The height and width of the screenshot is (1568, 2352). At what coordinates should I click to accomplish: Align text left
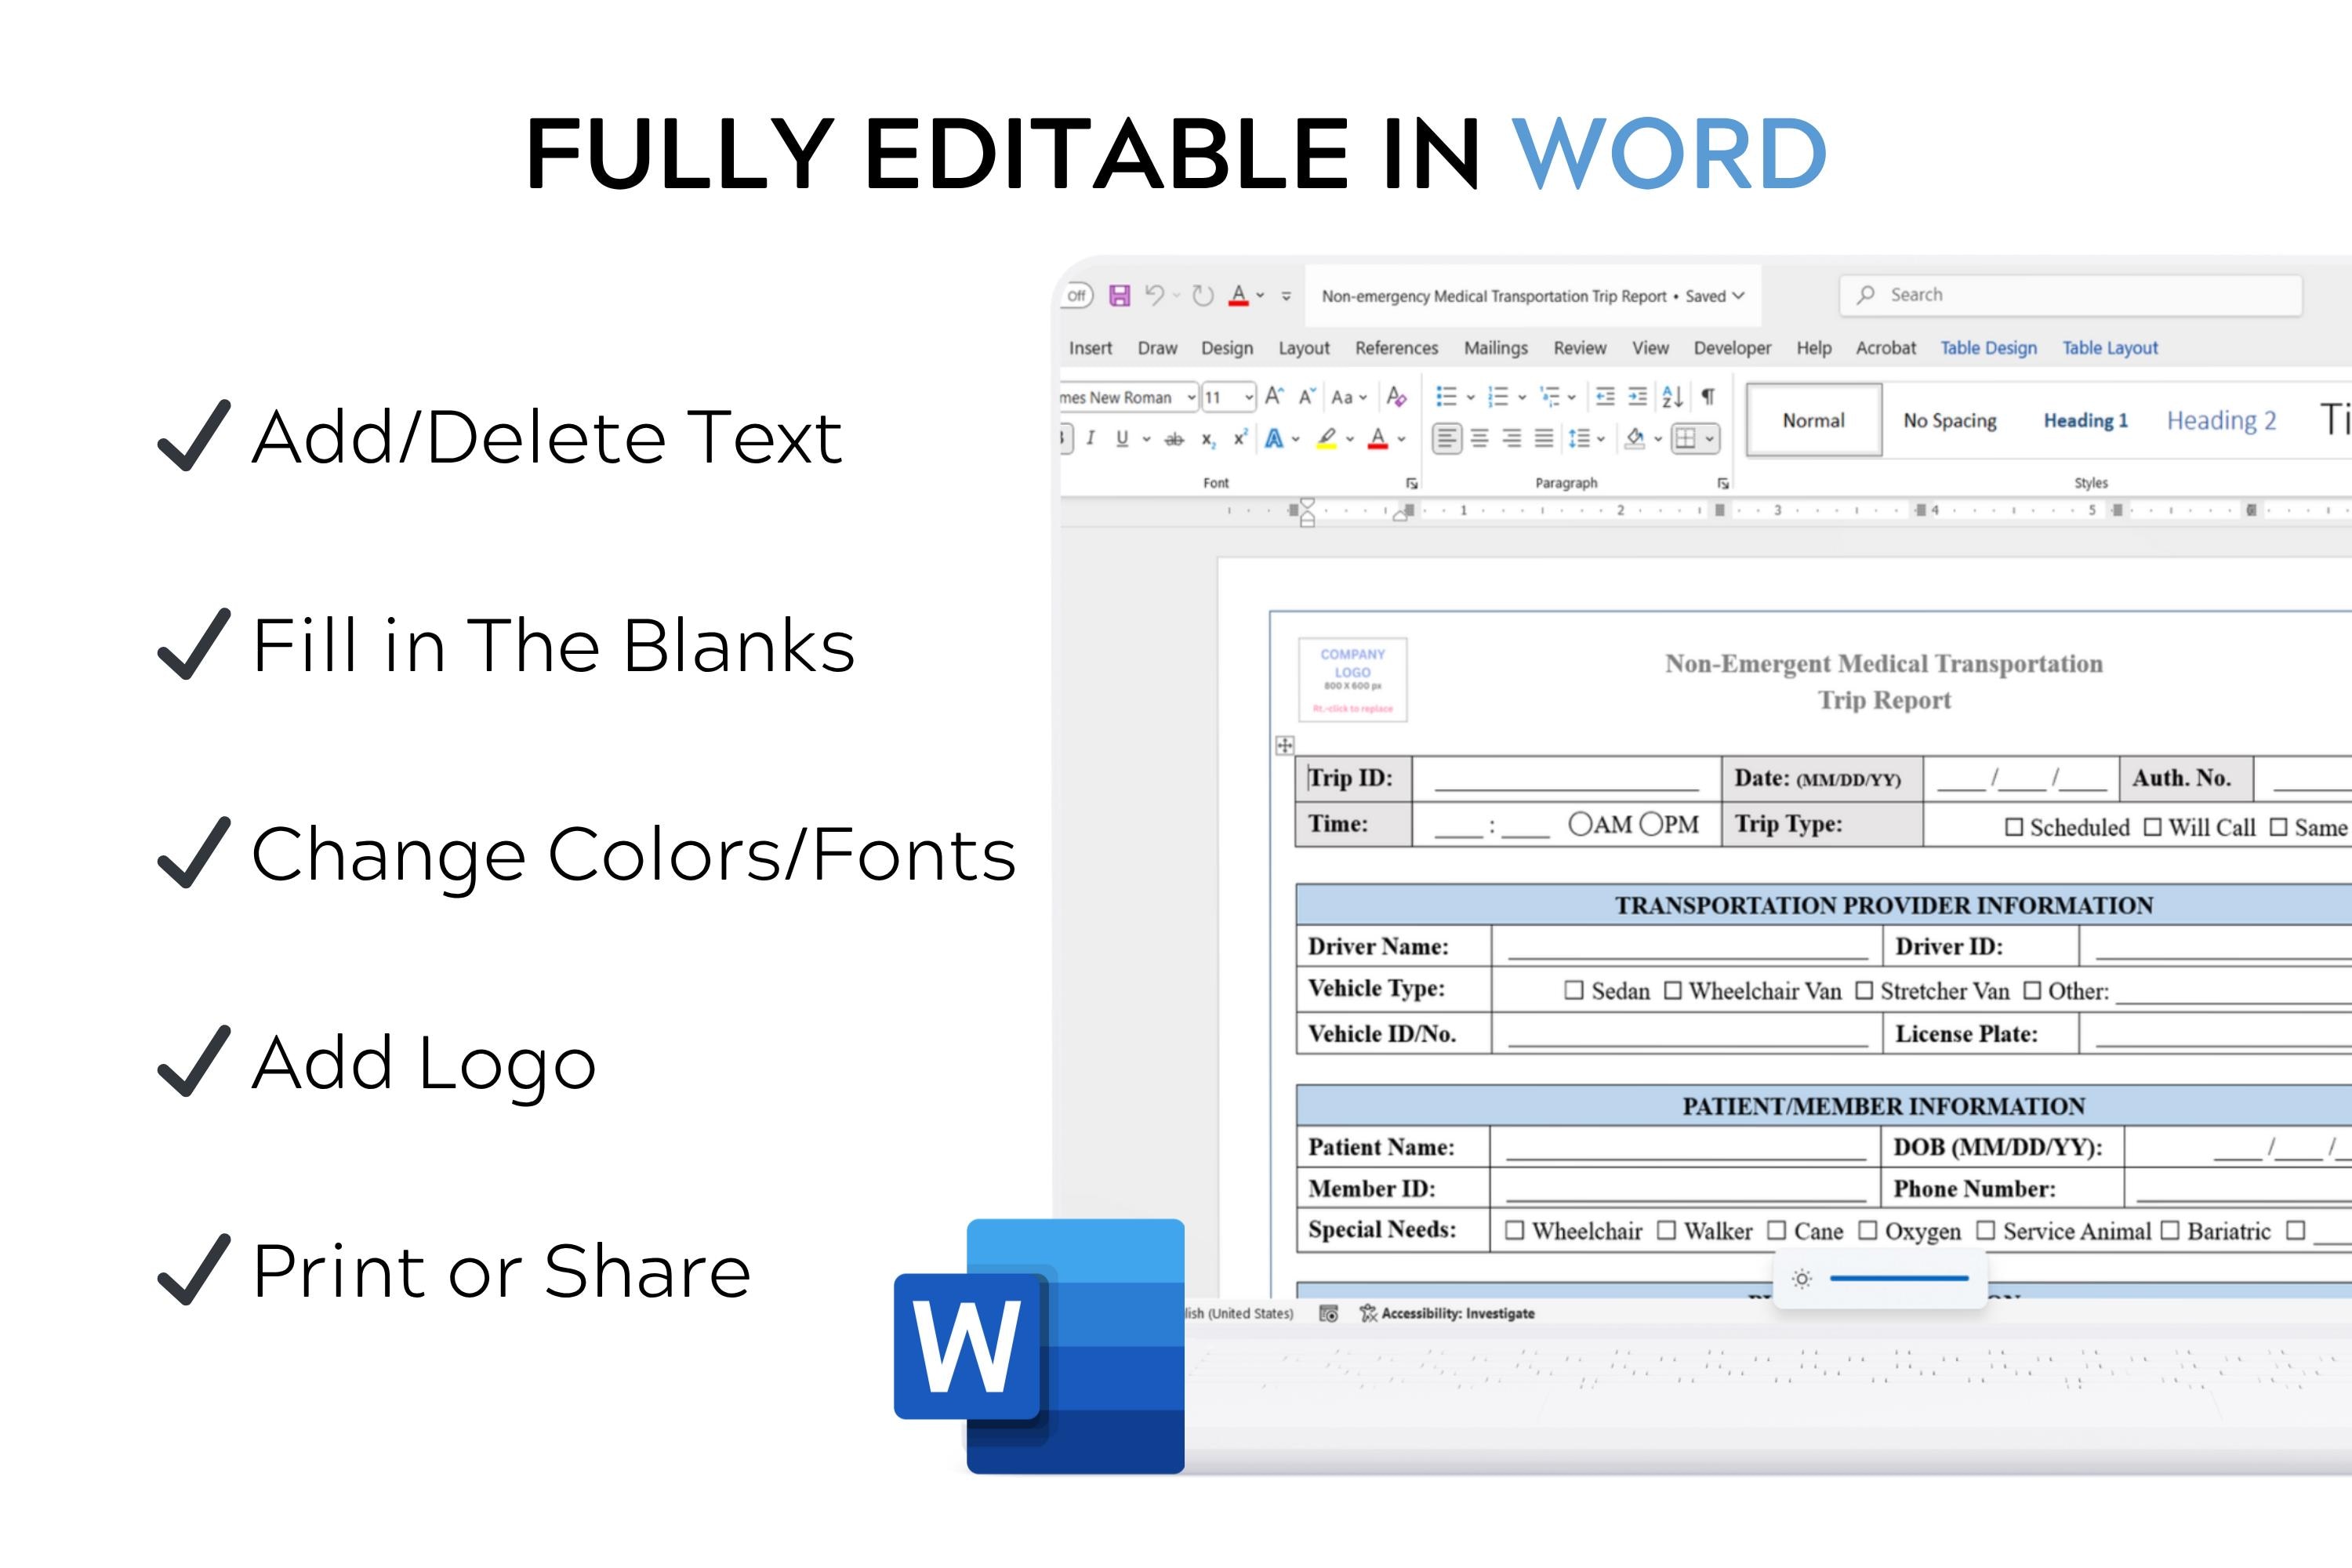pyautogui.click(x=1447, y=438)
